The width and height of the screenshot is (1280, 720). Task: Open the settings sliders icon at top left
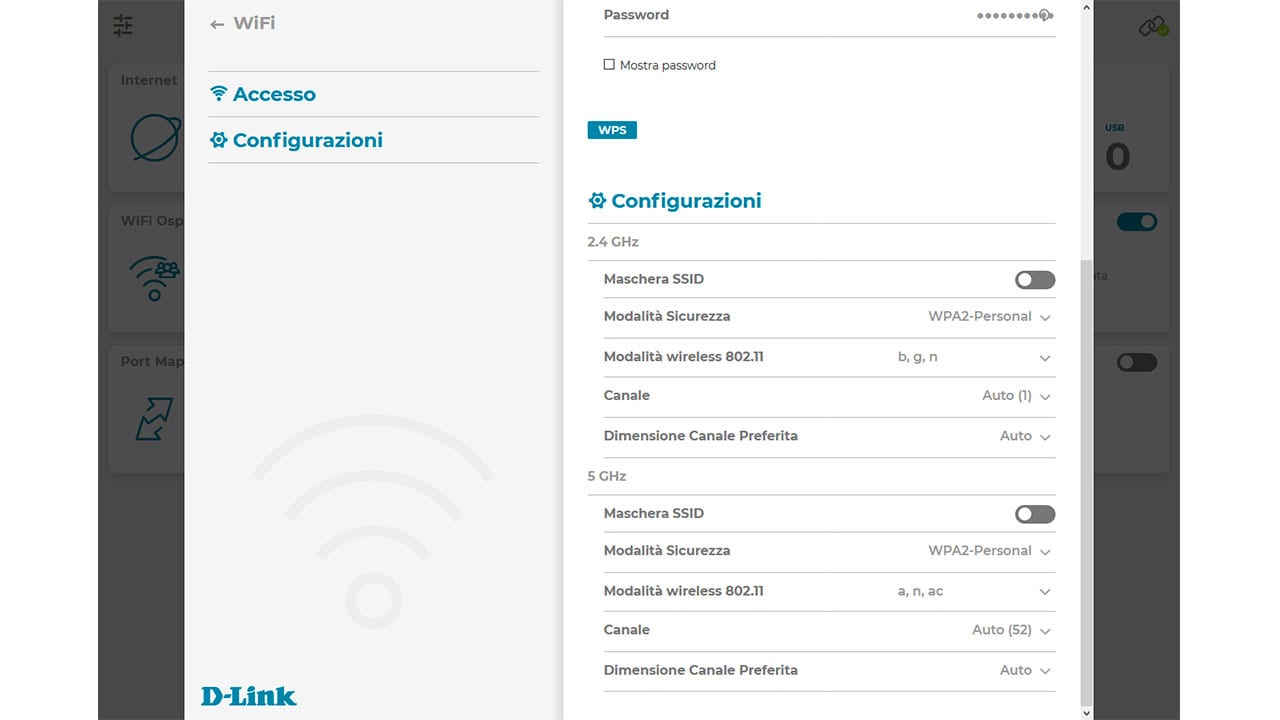coord(123,25)
